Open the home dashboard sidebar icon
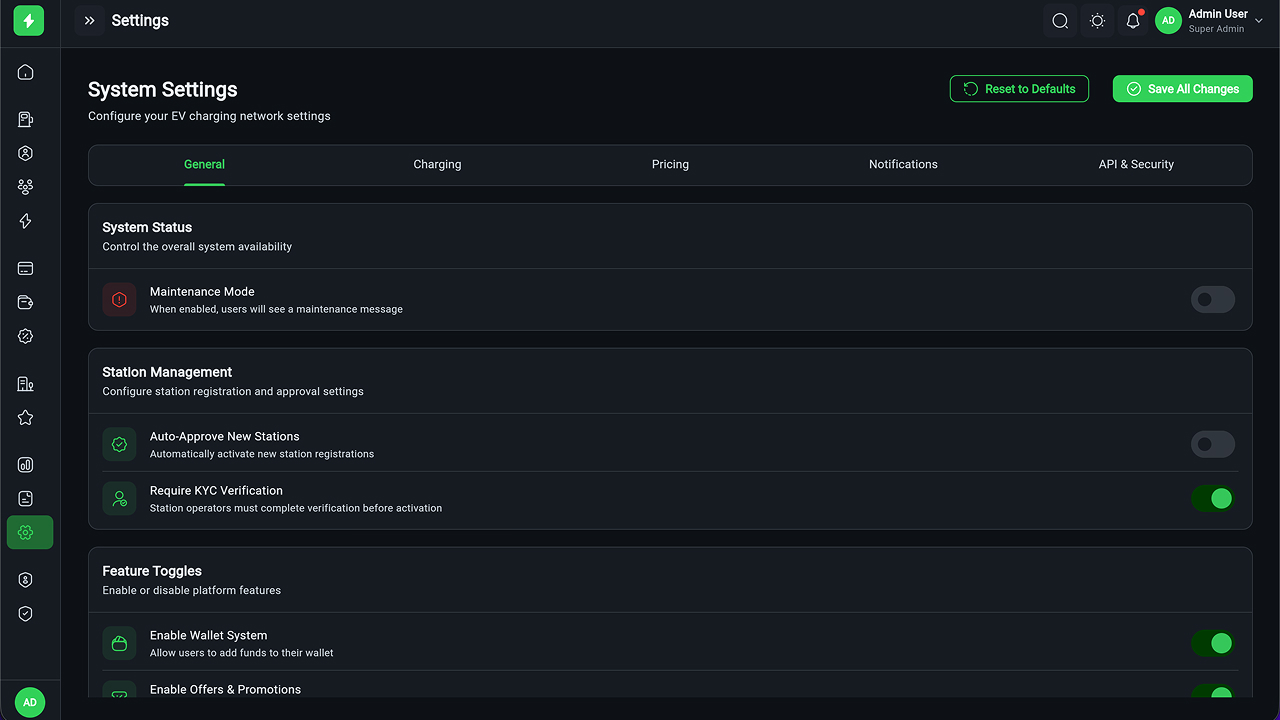 26,72
